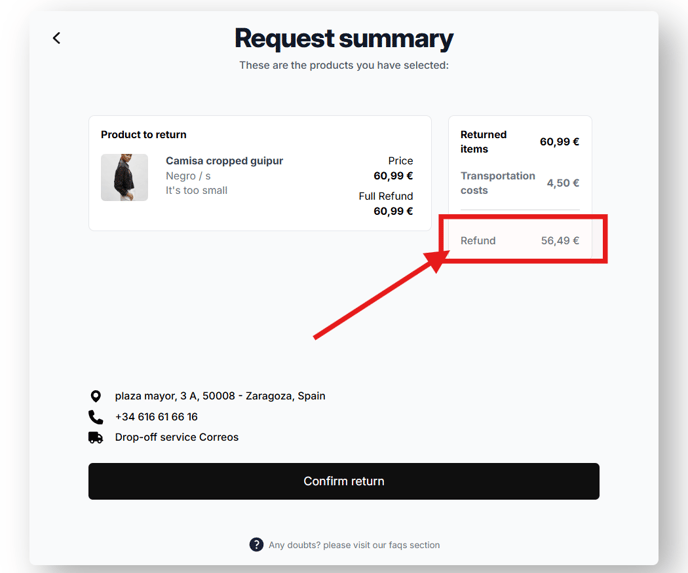Click the phone handset icon

(96, 417)
